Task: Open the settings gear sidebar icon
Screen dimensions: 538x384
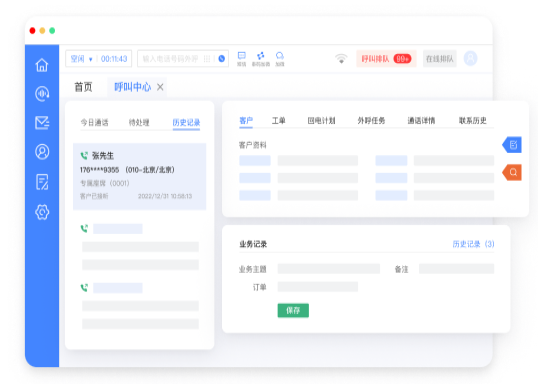Action: pyautogui.click(x=42, y=212)
